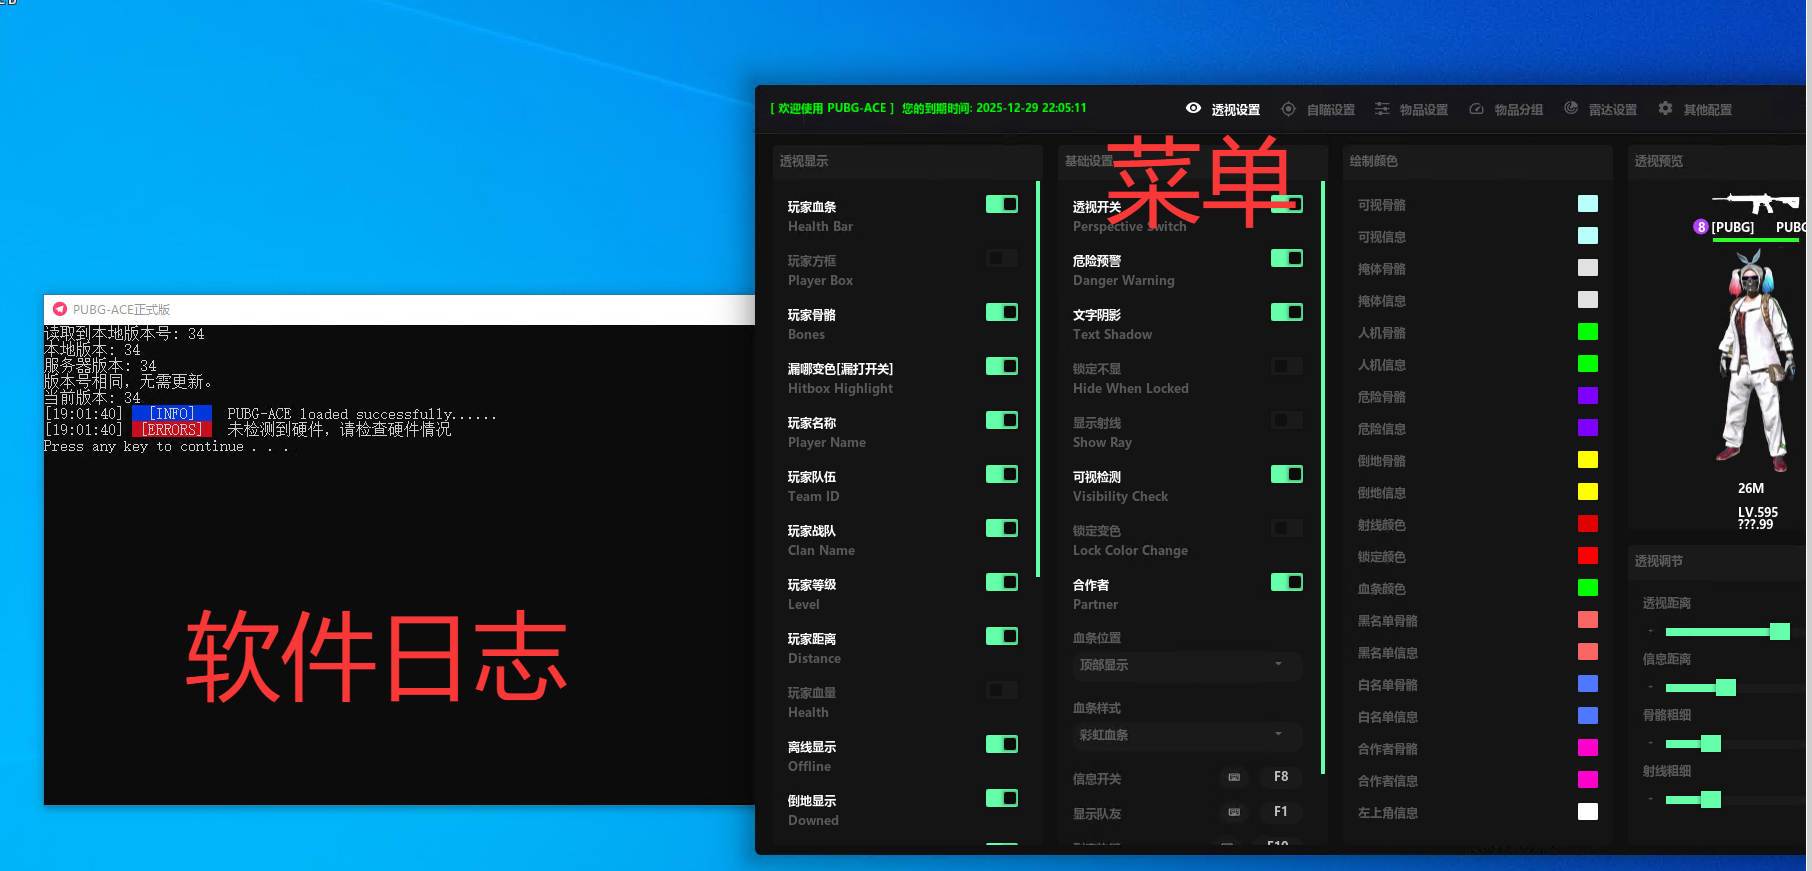Toggle the Health Bar switch
This screenshot has height=871, width=1812.
coord(1001,204)
